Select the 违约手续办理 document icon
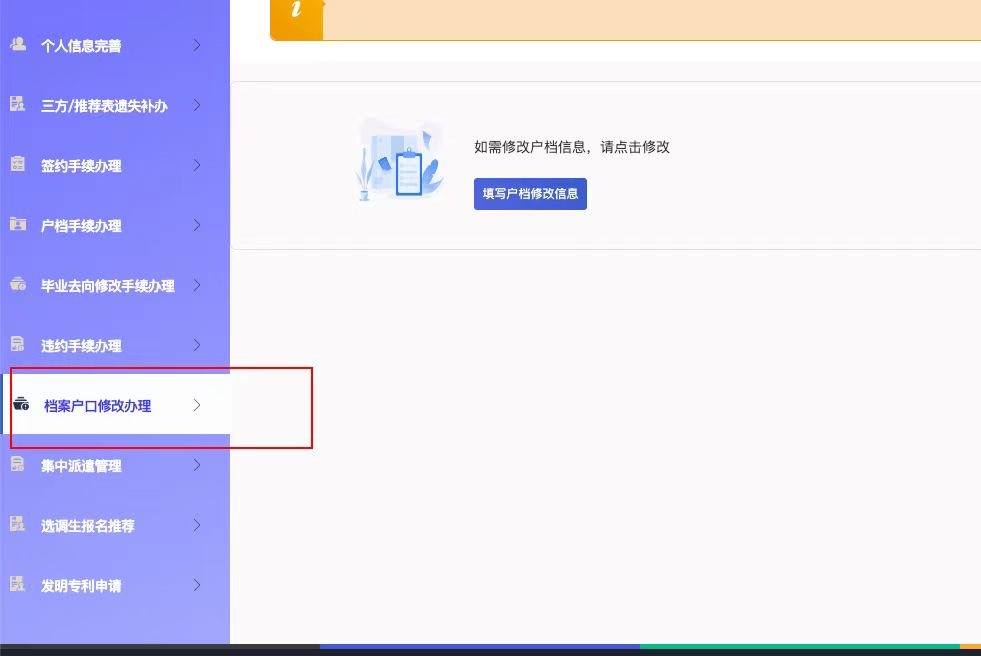The height and width of the screenshot is (656, 981). 18,345
